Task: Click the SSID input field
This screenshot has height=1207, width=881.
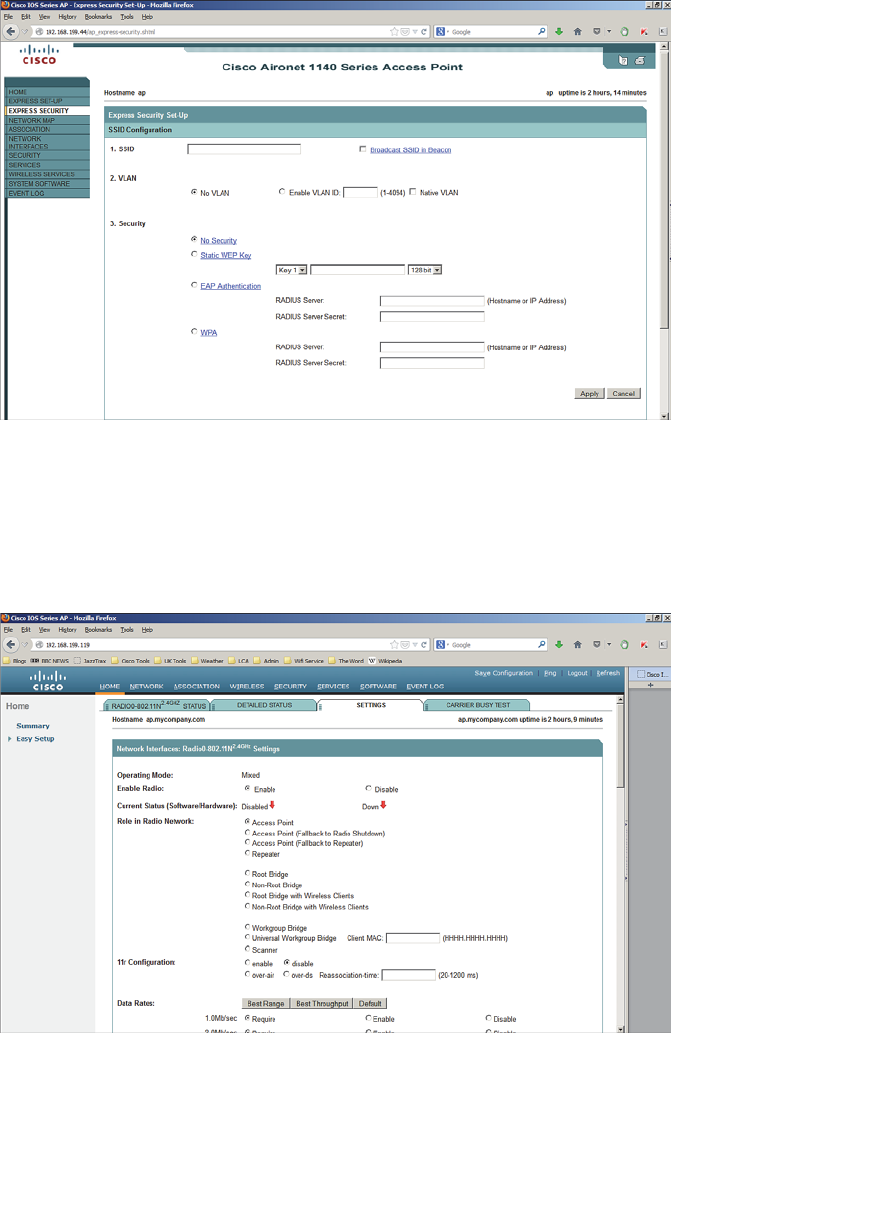Action: 244,149
